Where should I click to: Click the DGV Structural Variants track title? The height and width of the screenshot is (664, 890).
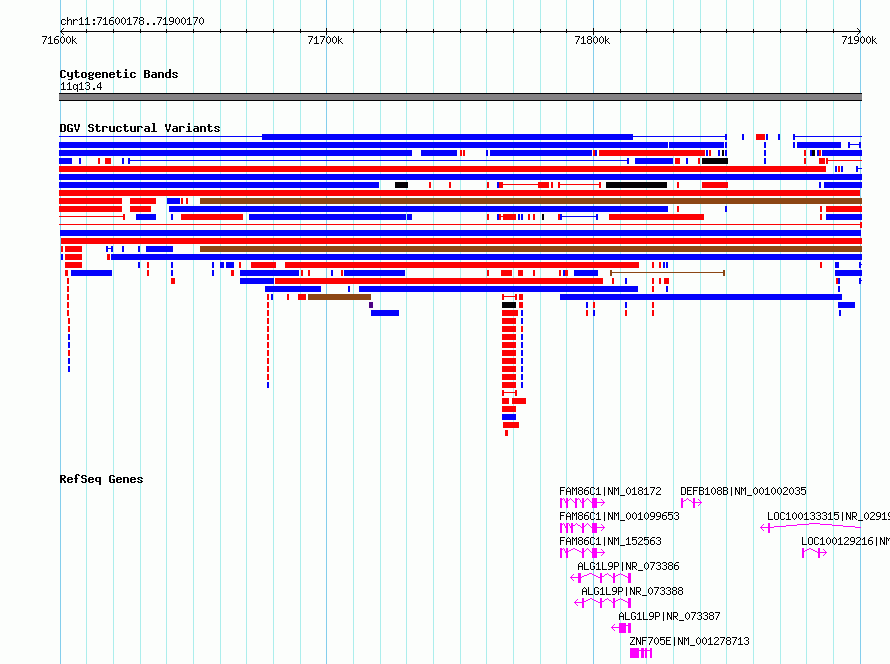click(140, 128)
